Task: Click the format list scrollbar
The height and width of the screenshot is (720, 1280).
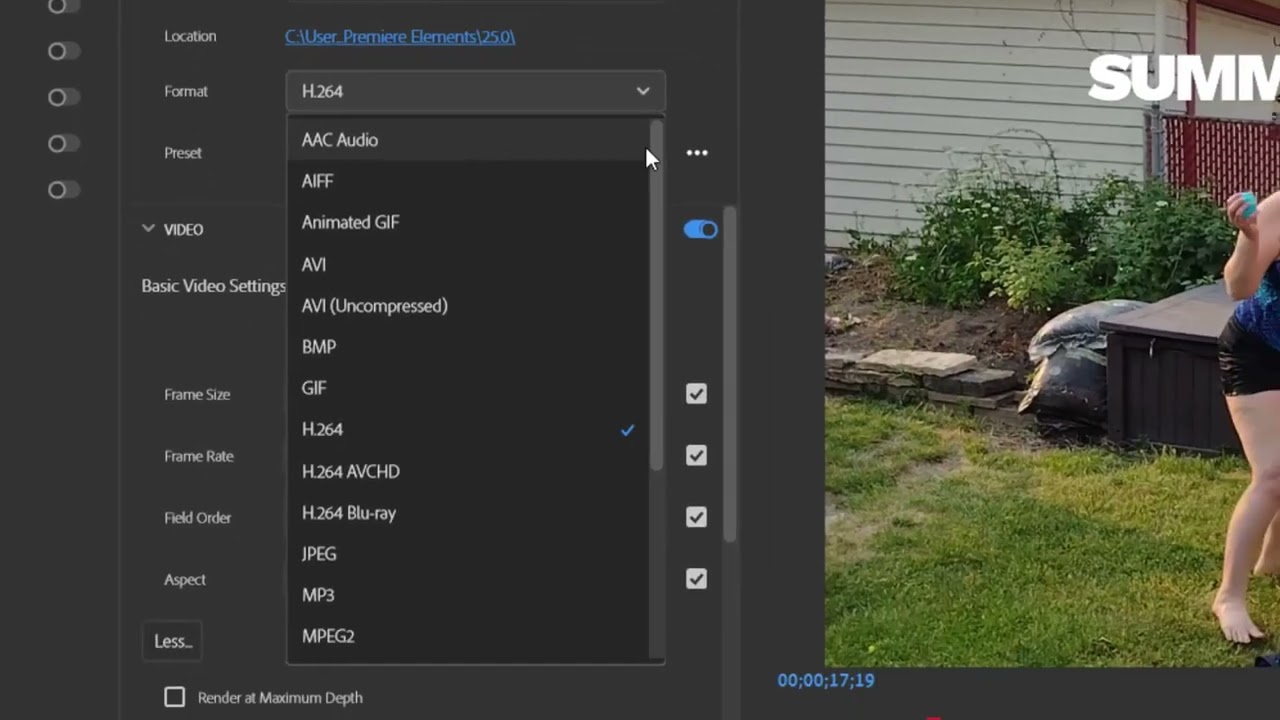Action: 656,295
